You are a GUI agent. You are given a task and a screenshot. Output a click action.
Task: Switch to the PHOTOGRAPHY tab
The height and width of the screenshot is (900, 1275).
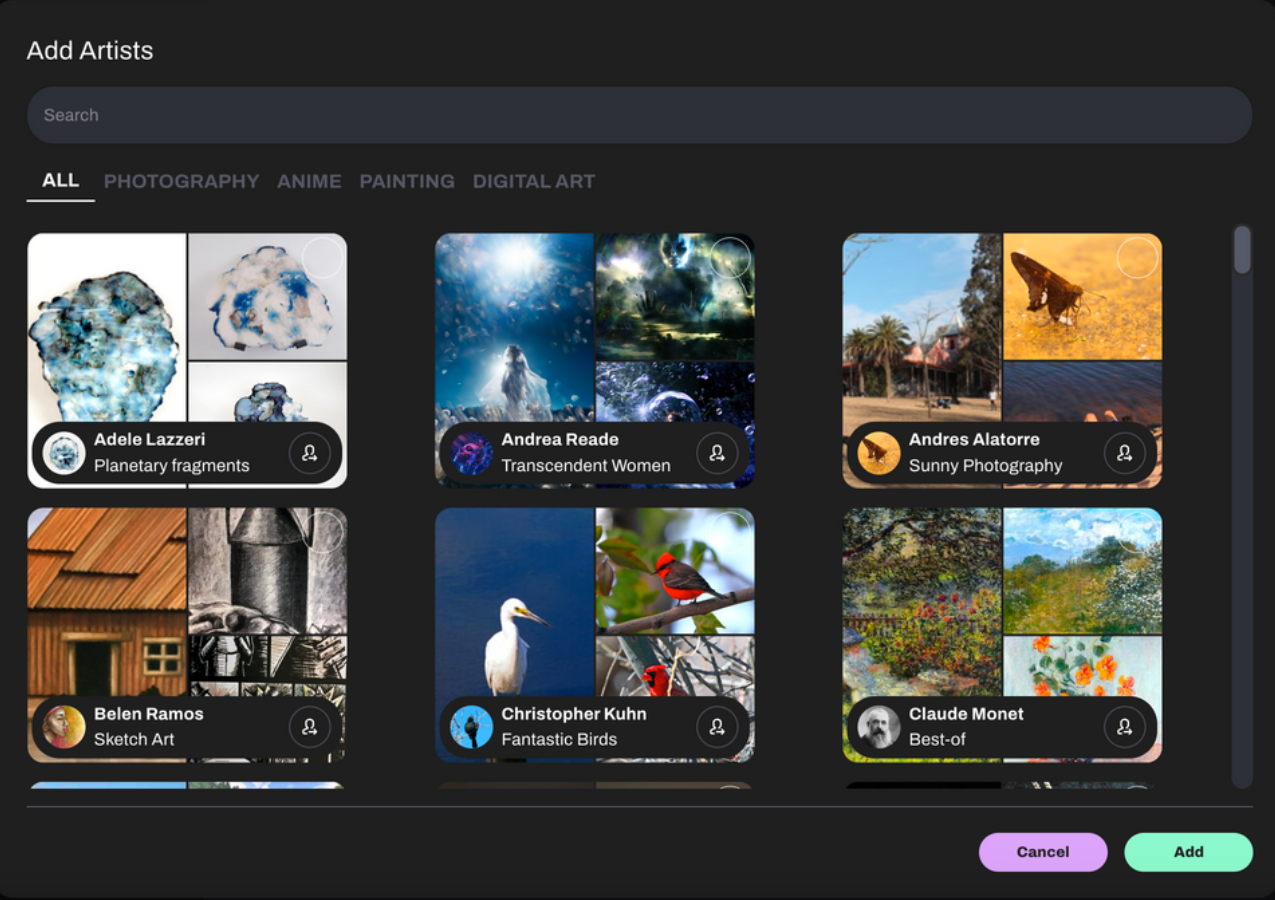pos(181,182)
